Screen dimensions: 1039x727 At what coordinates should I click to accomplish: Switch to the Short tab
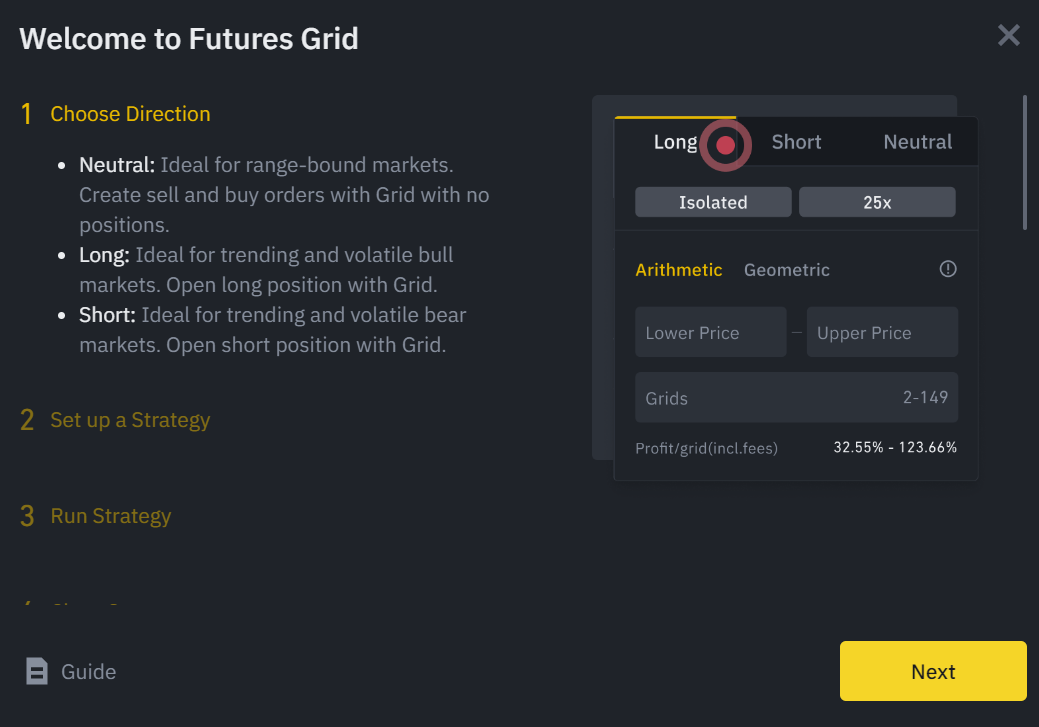pyautogui.click(x=796, y=142)
